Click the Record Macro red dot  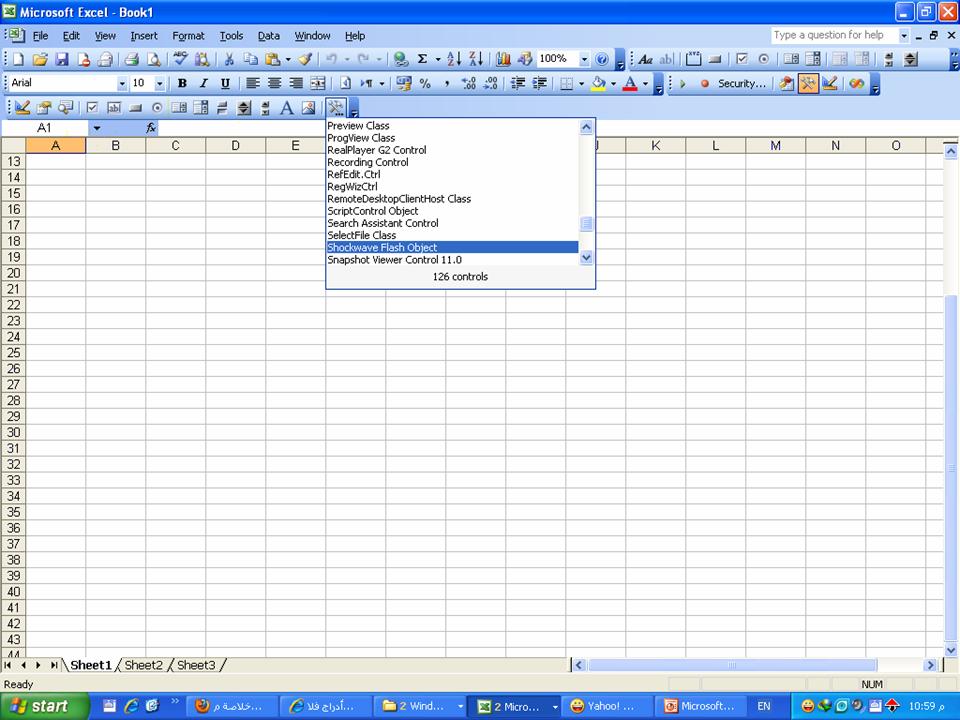click(705, 83)
